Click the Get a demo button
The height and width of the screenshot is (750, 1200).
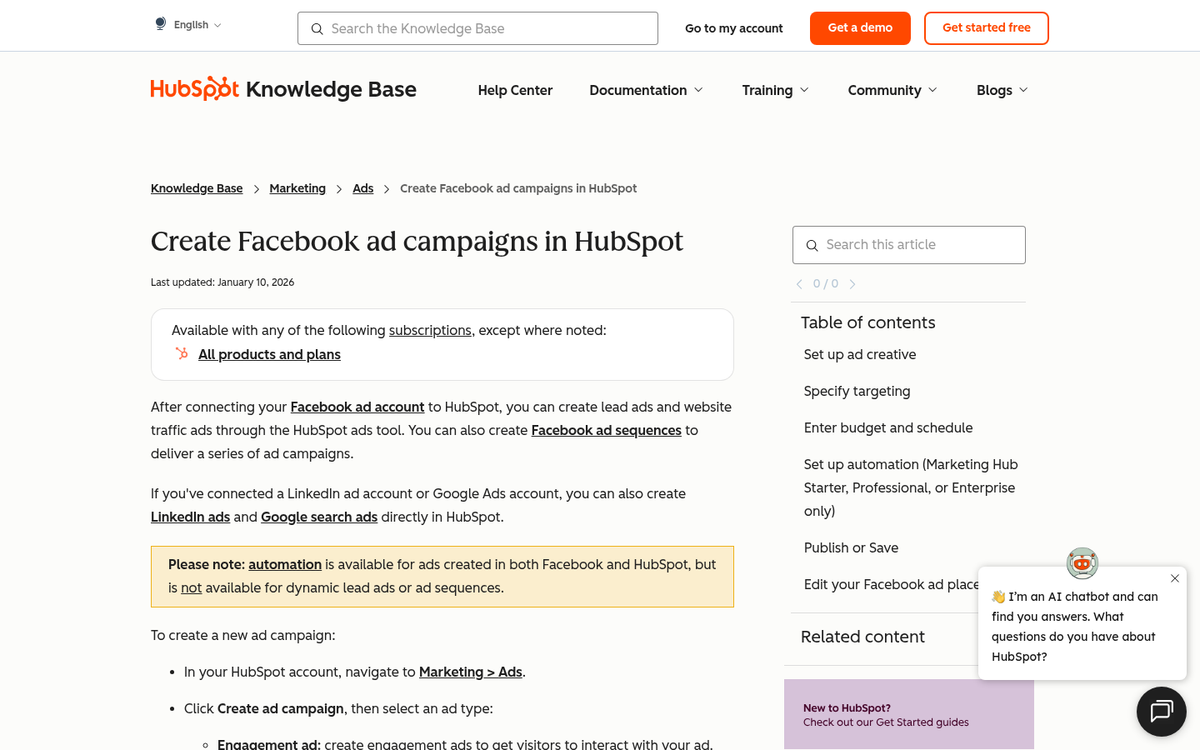[860, 28]
